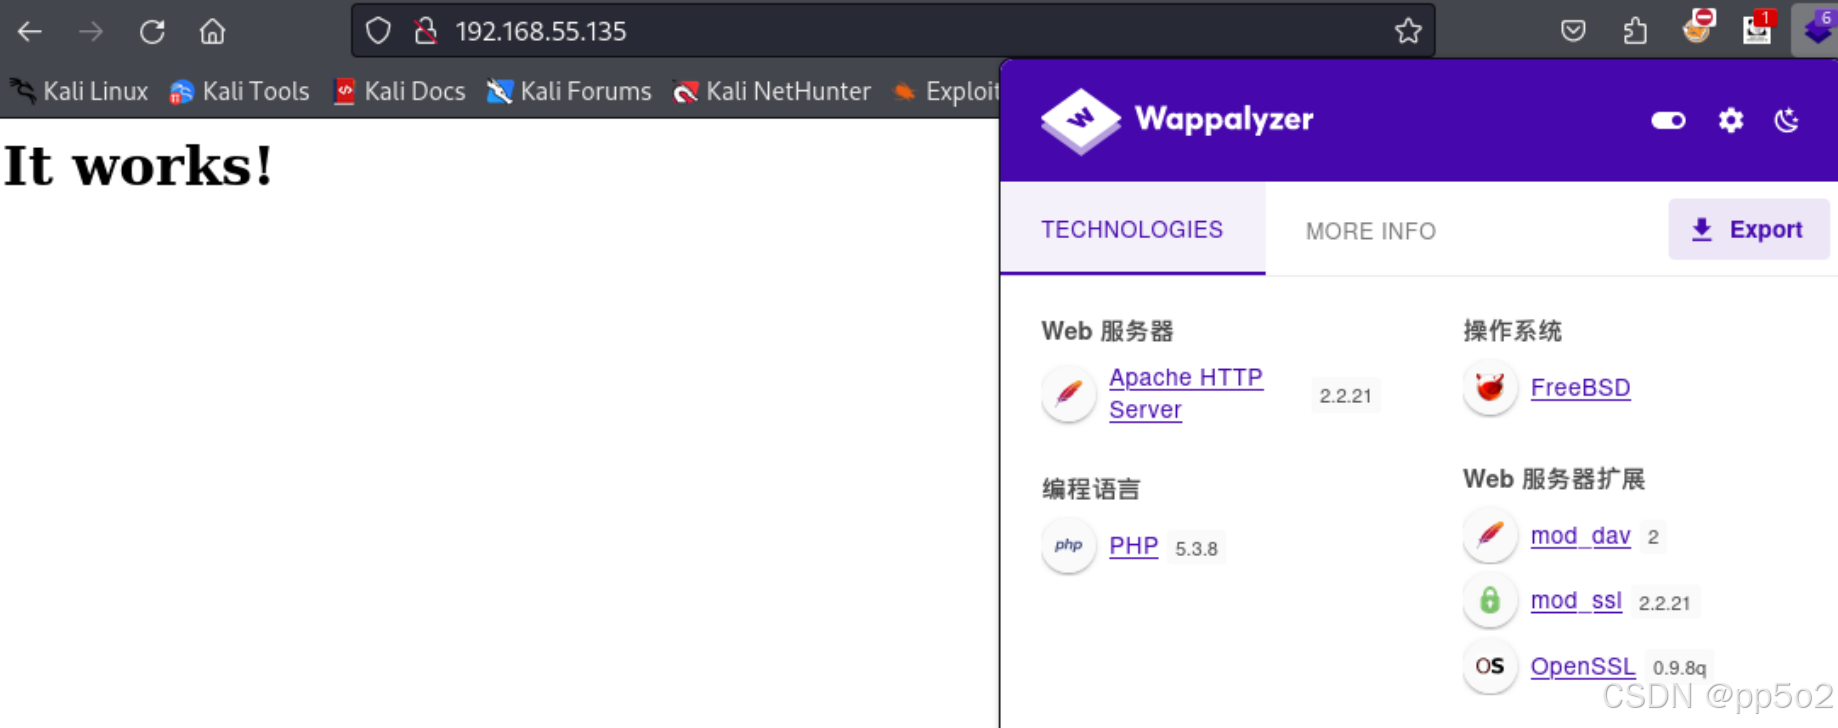Click the OpenSSL version 0.9.8q badge
The image size is (1838, 728).
(x=1679, y=668)
